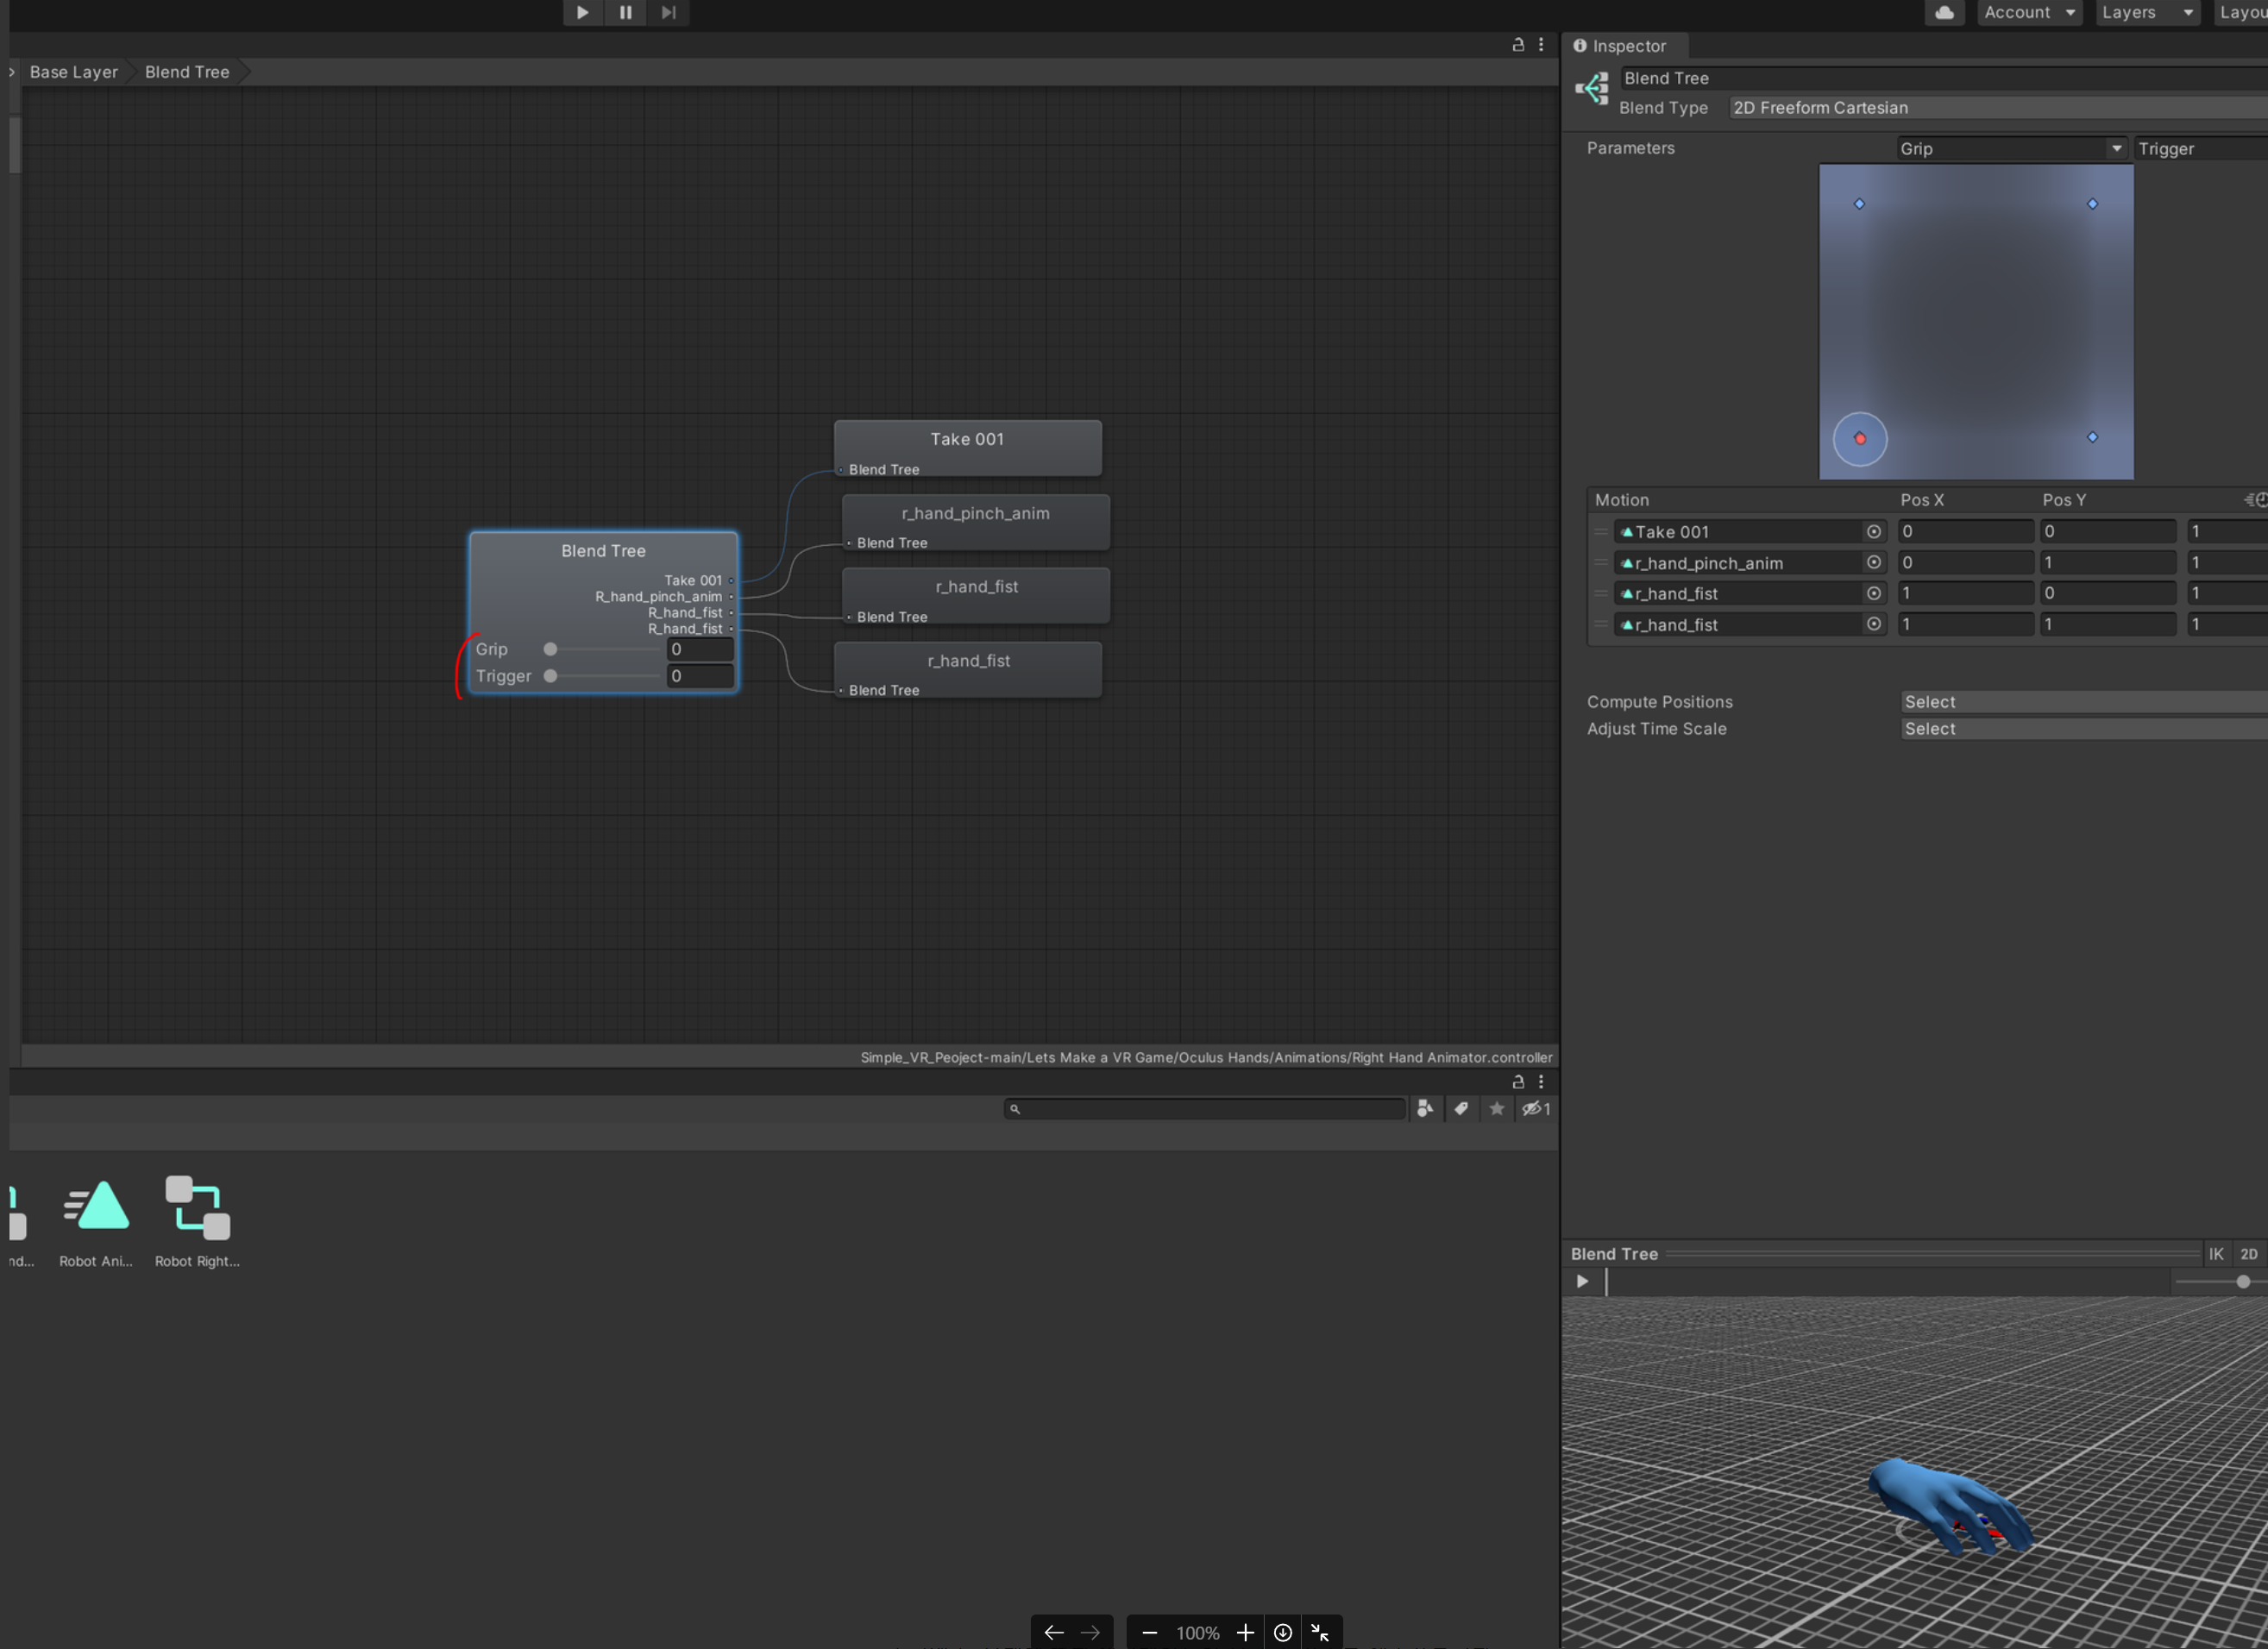The height and width of the screenshot is (1649, 2268).
Task: Click Search by Label tag icon
Action: click(x=1461, y=1108)
